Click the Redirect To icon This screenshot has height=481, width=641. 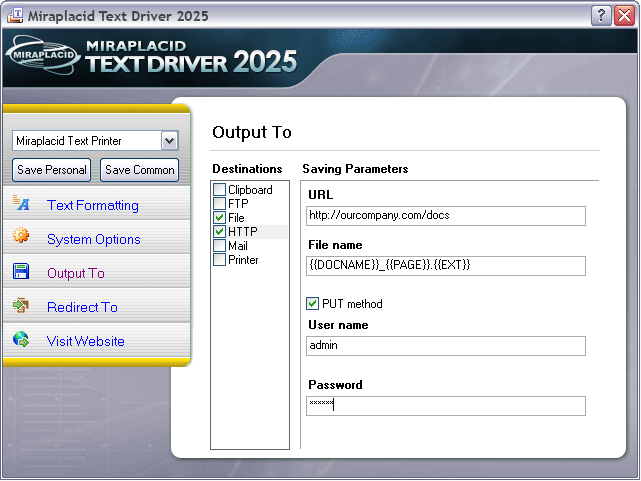click(21, 306)
